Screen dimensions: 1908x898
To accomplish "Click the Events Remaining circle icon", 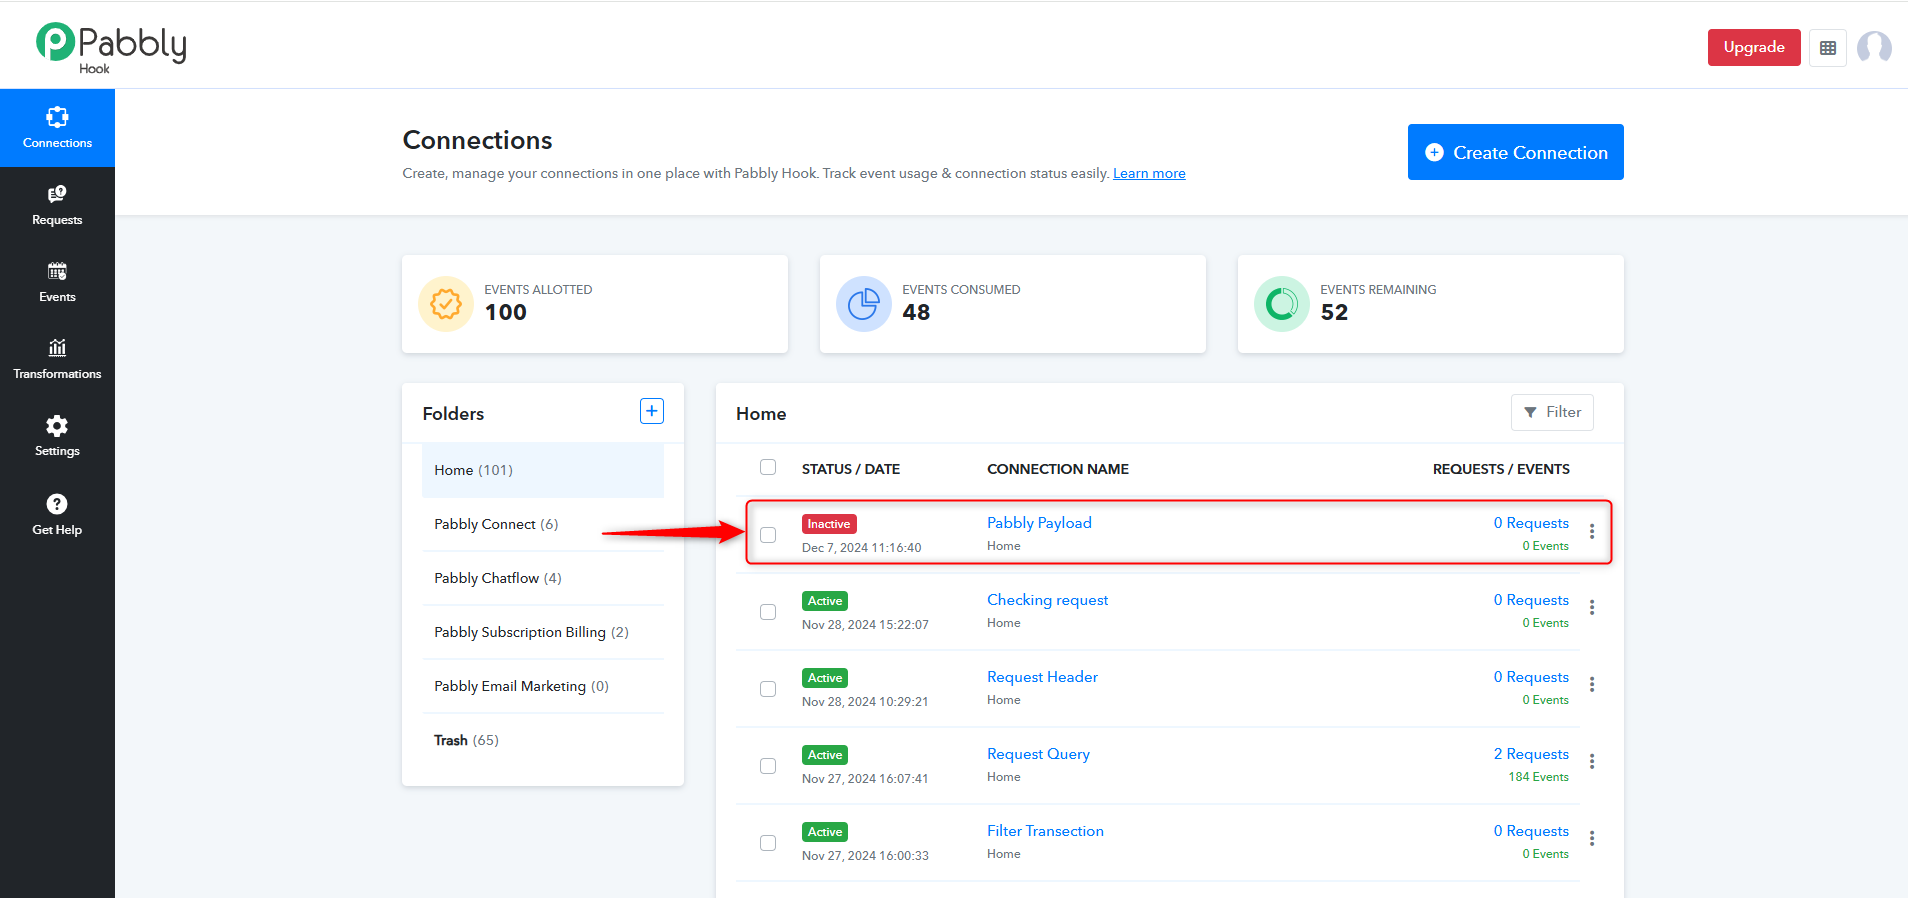I will click(1282, 304).
